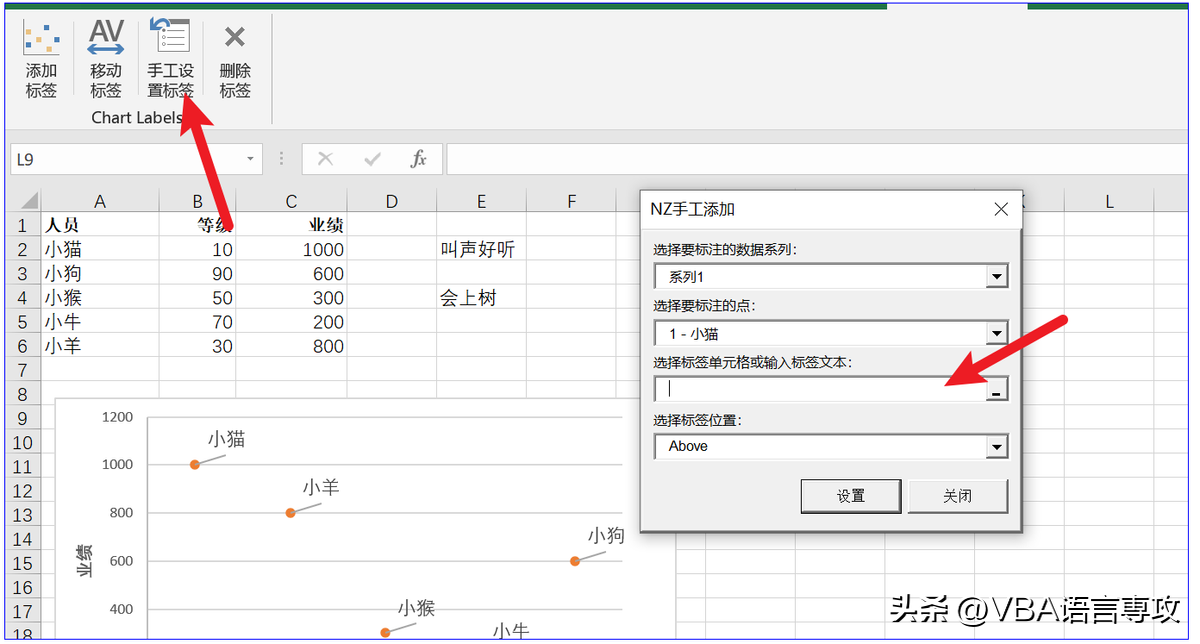Click cell with value 600 in column C
This screenshot has width=1200, height=644.
coord(291,274)
